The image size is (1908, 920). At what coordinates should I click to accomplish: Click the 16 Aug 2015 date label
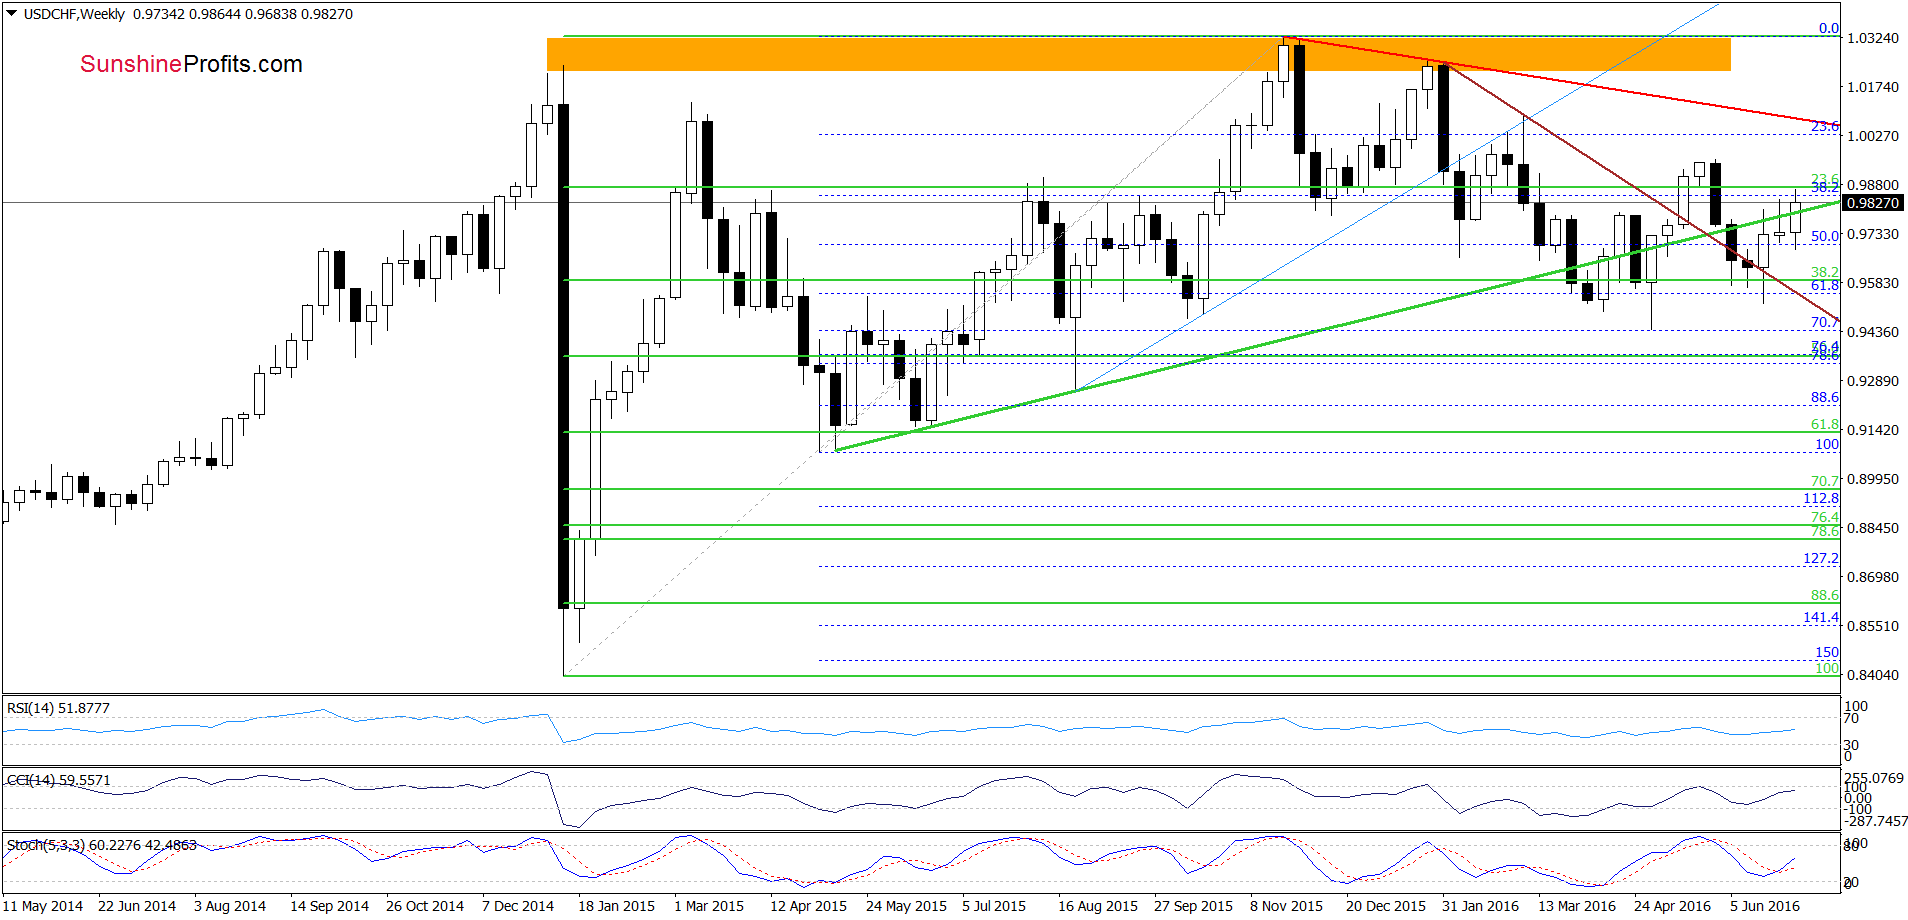1098,906
